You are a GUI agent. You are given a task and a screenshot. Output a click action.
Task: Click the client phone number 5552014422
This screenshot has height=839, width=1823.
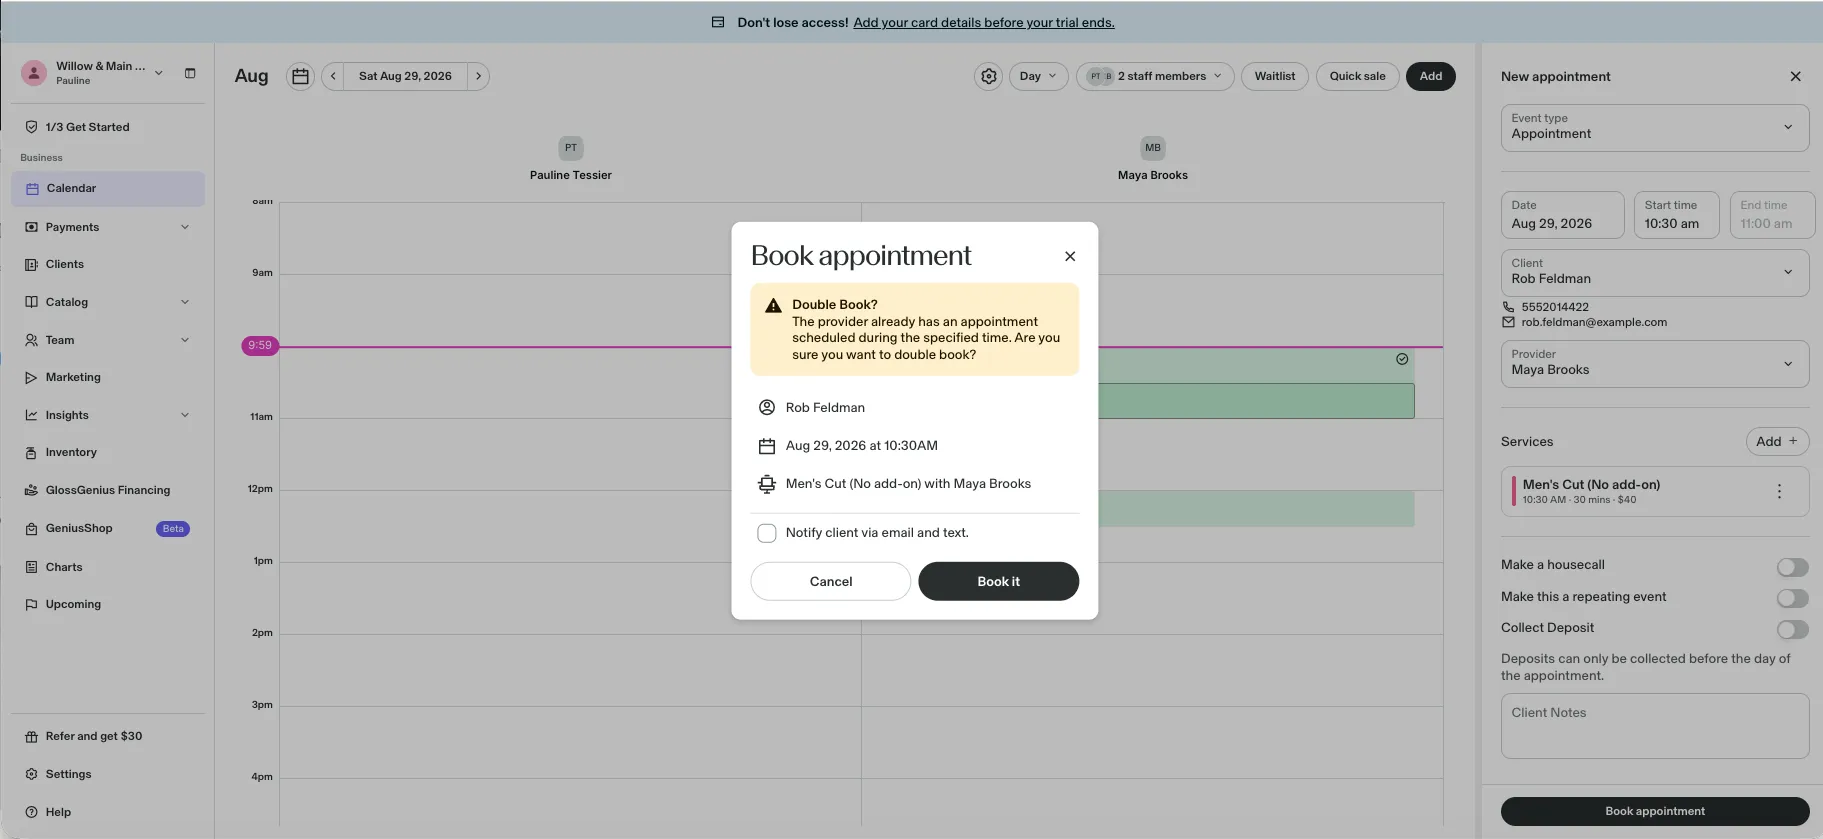tap(1555, 307)
